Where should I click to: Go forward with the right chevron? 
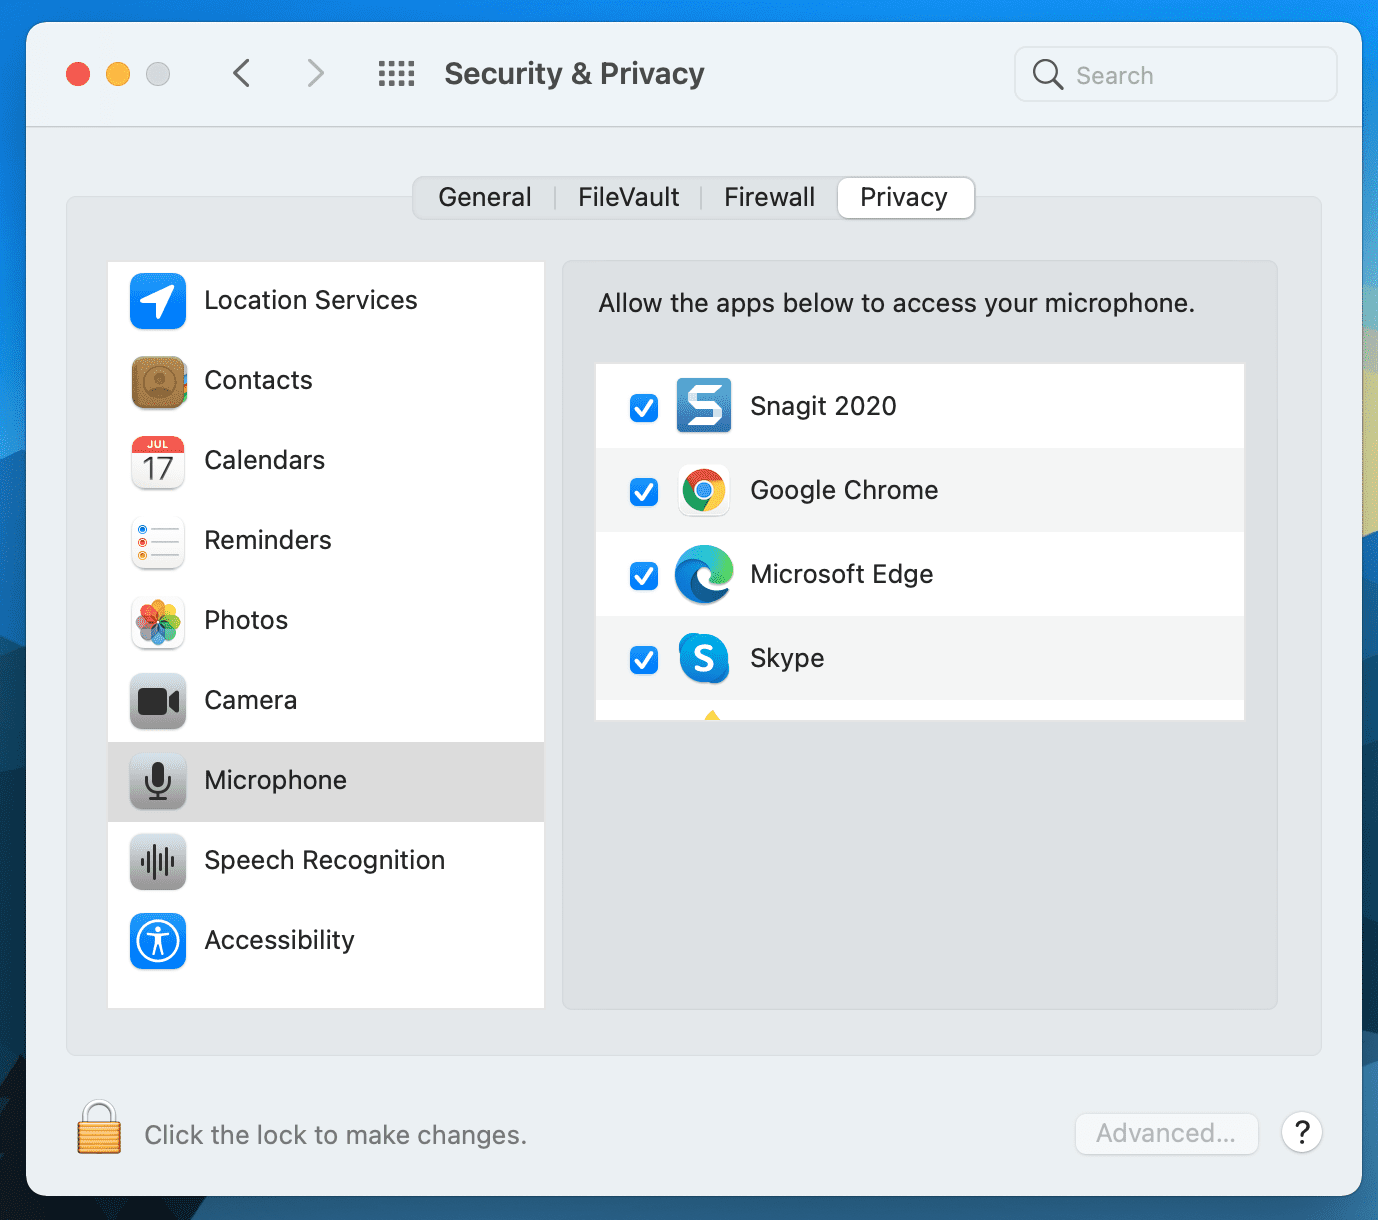click(315, 73)
